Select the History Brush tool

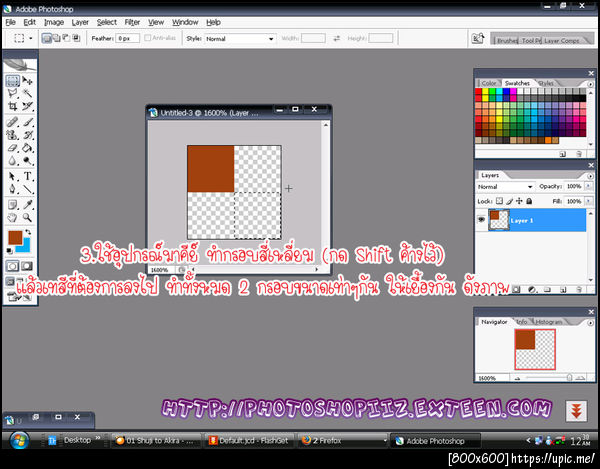pyautogui.click(x=27, y=135)
